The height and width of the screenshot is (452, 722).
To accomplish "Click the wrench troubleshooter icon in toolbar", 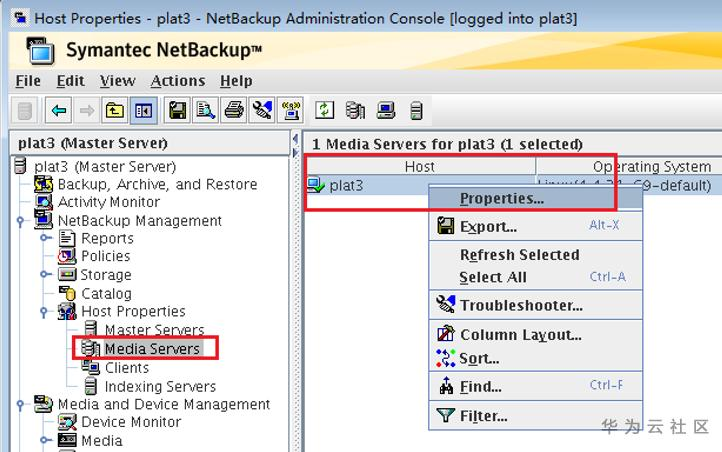I will click(x=262, y=110).
